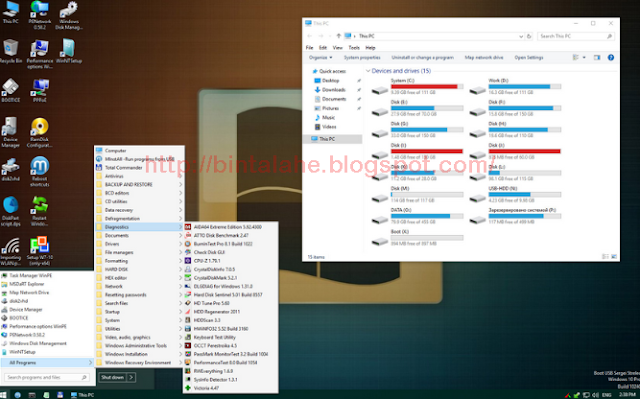Open the Organize dropdown in Explorer
The width and height of the screenshot is (640, 399).
(320, 58)
